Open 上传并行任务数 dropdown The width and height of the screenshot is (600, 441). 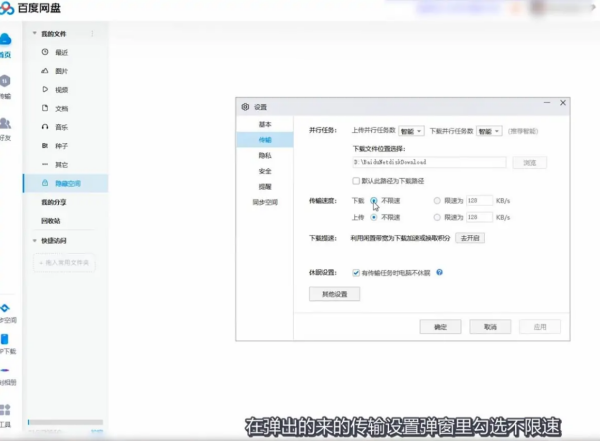[411, 131]
